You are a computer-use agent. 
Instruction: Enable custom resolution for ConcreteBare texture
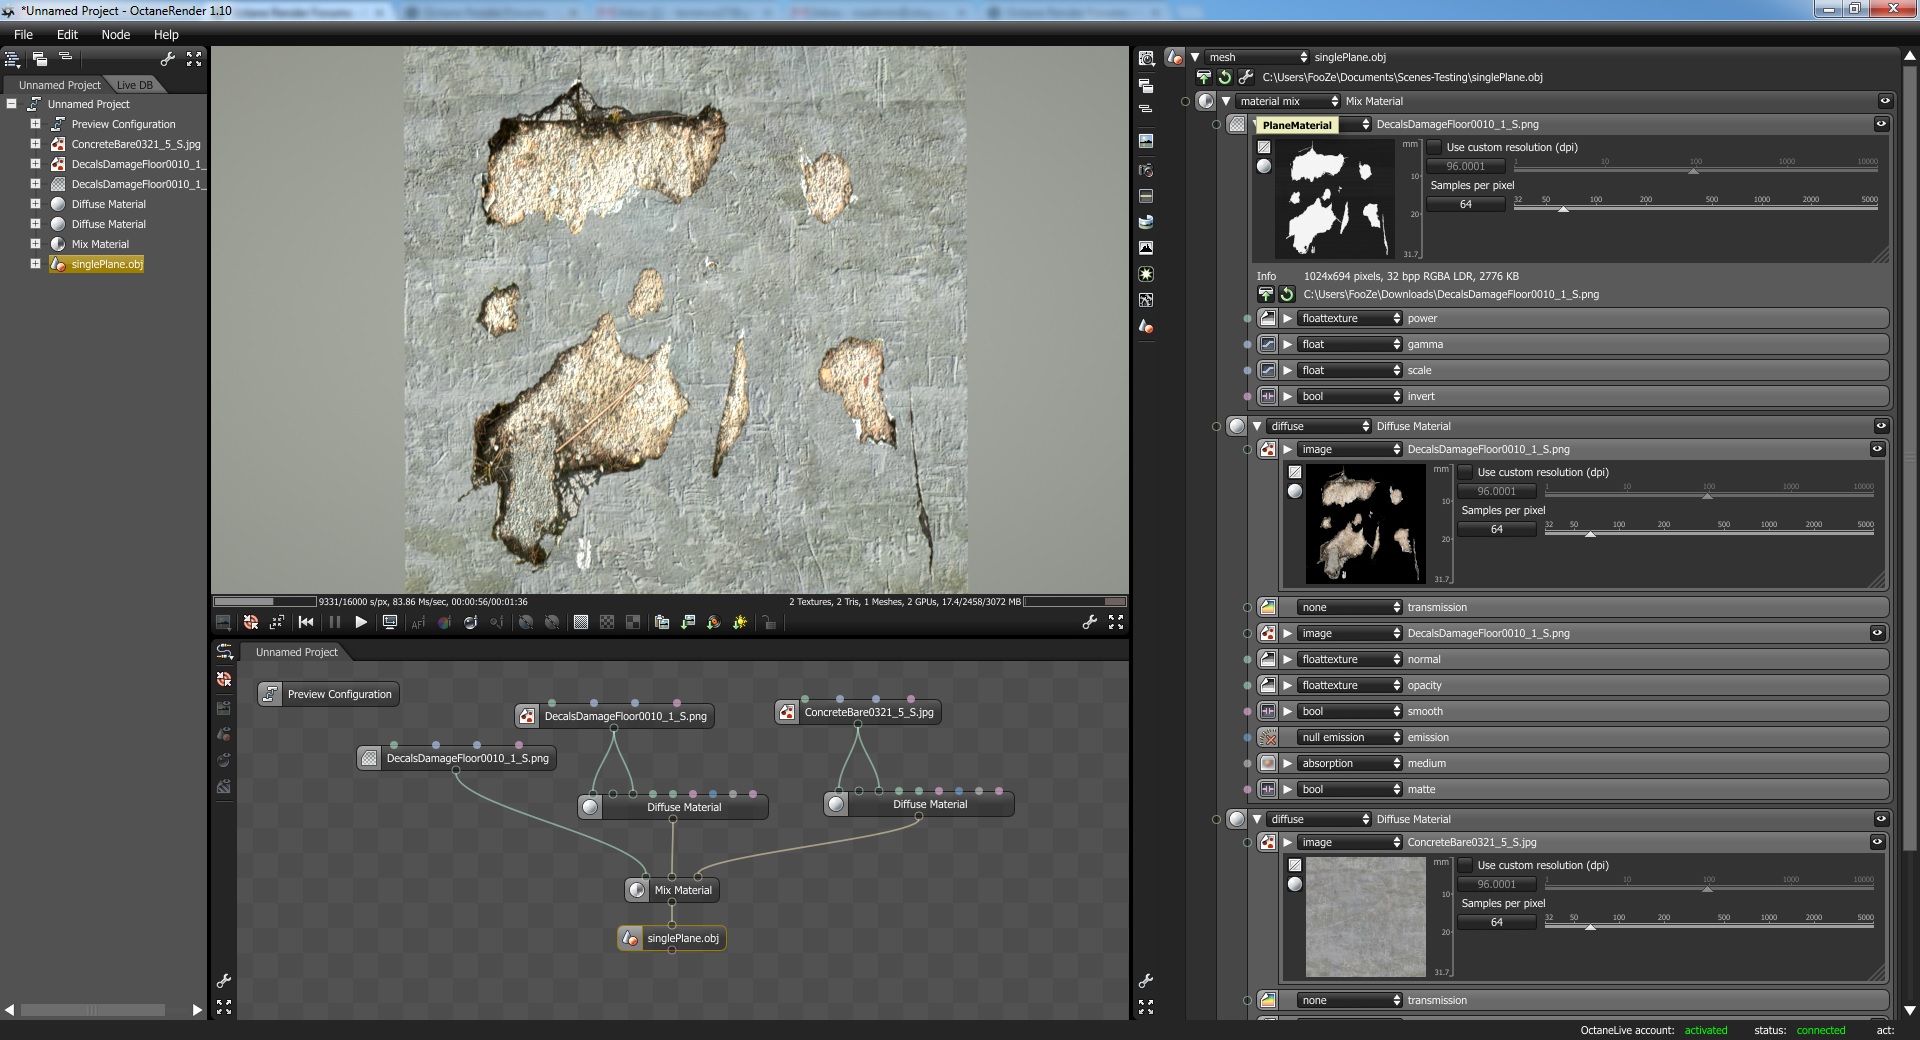click(1466, 865)
